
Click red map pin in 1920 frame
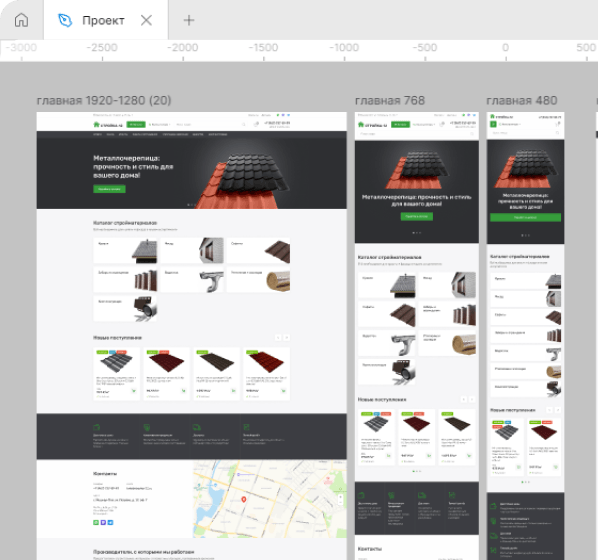[244, 499]
